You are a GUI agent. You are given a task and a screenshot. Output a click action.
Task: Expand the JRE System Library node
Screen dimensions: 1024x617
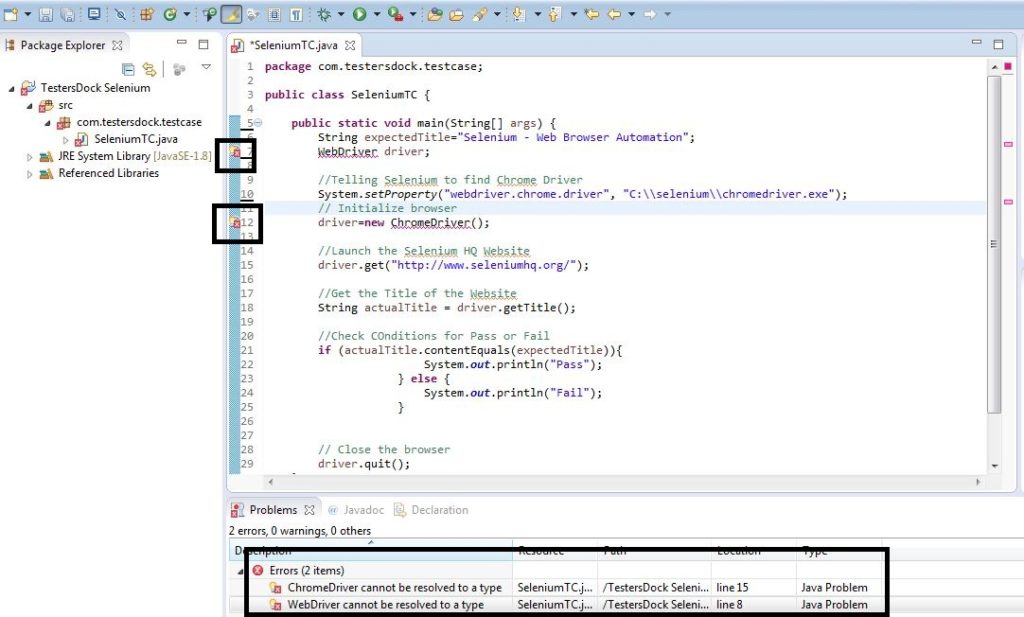[x=29, y=157]
